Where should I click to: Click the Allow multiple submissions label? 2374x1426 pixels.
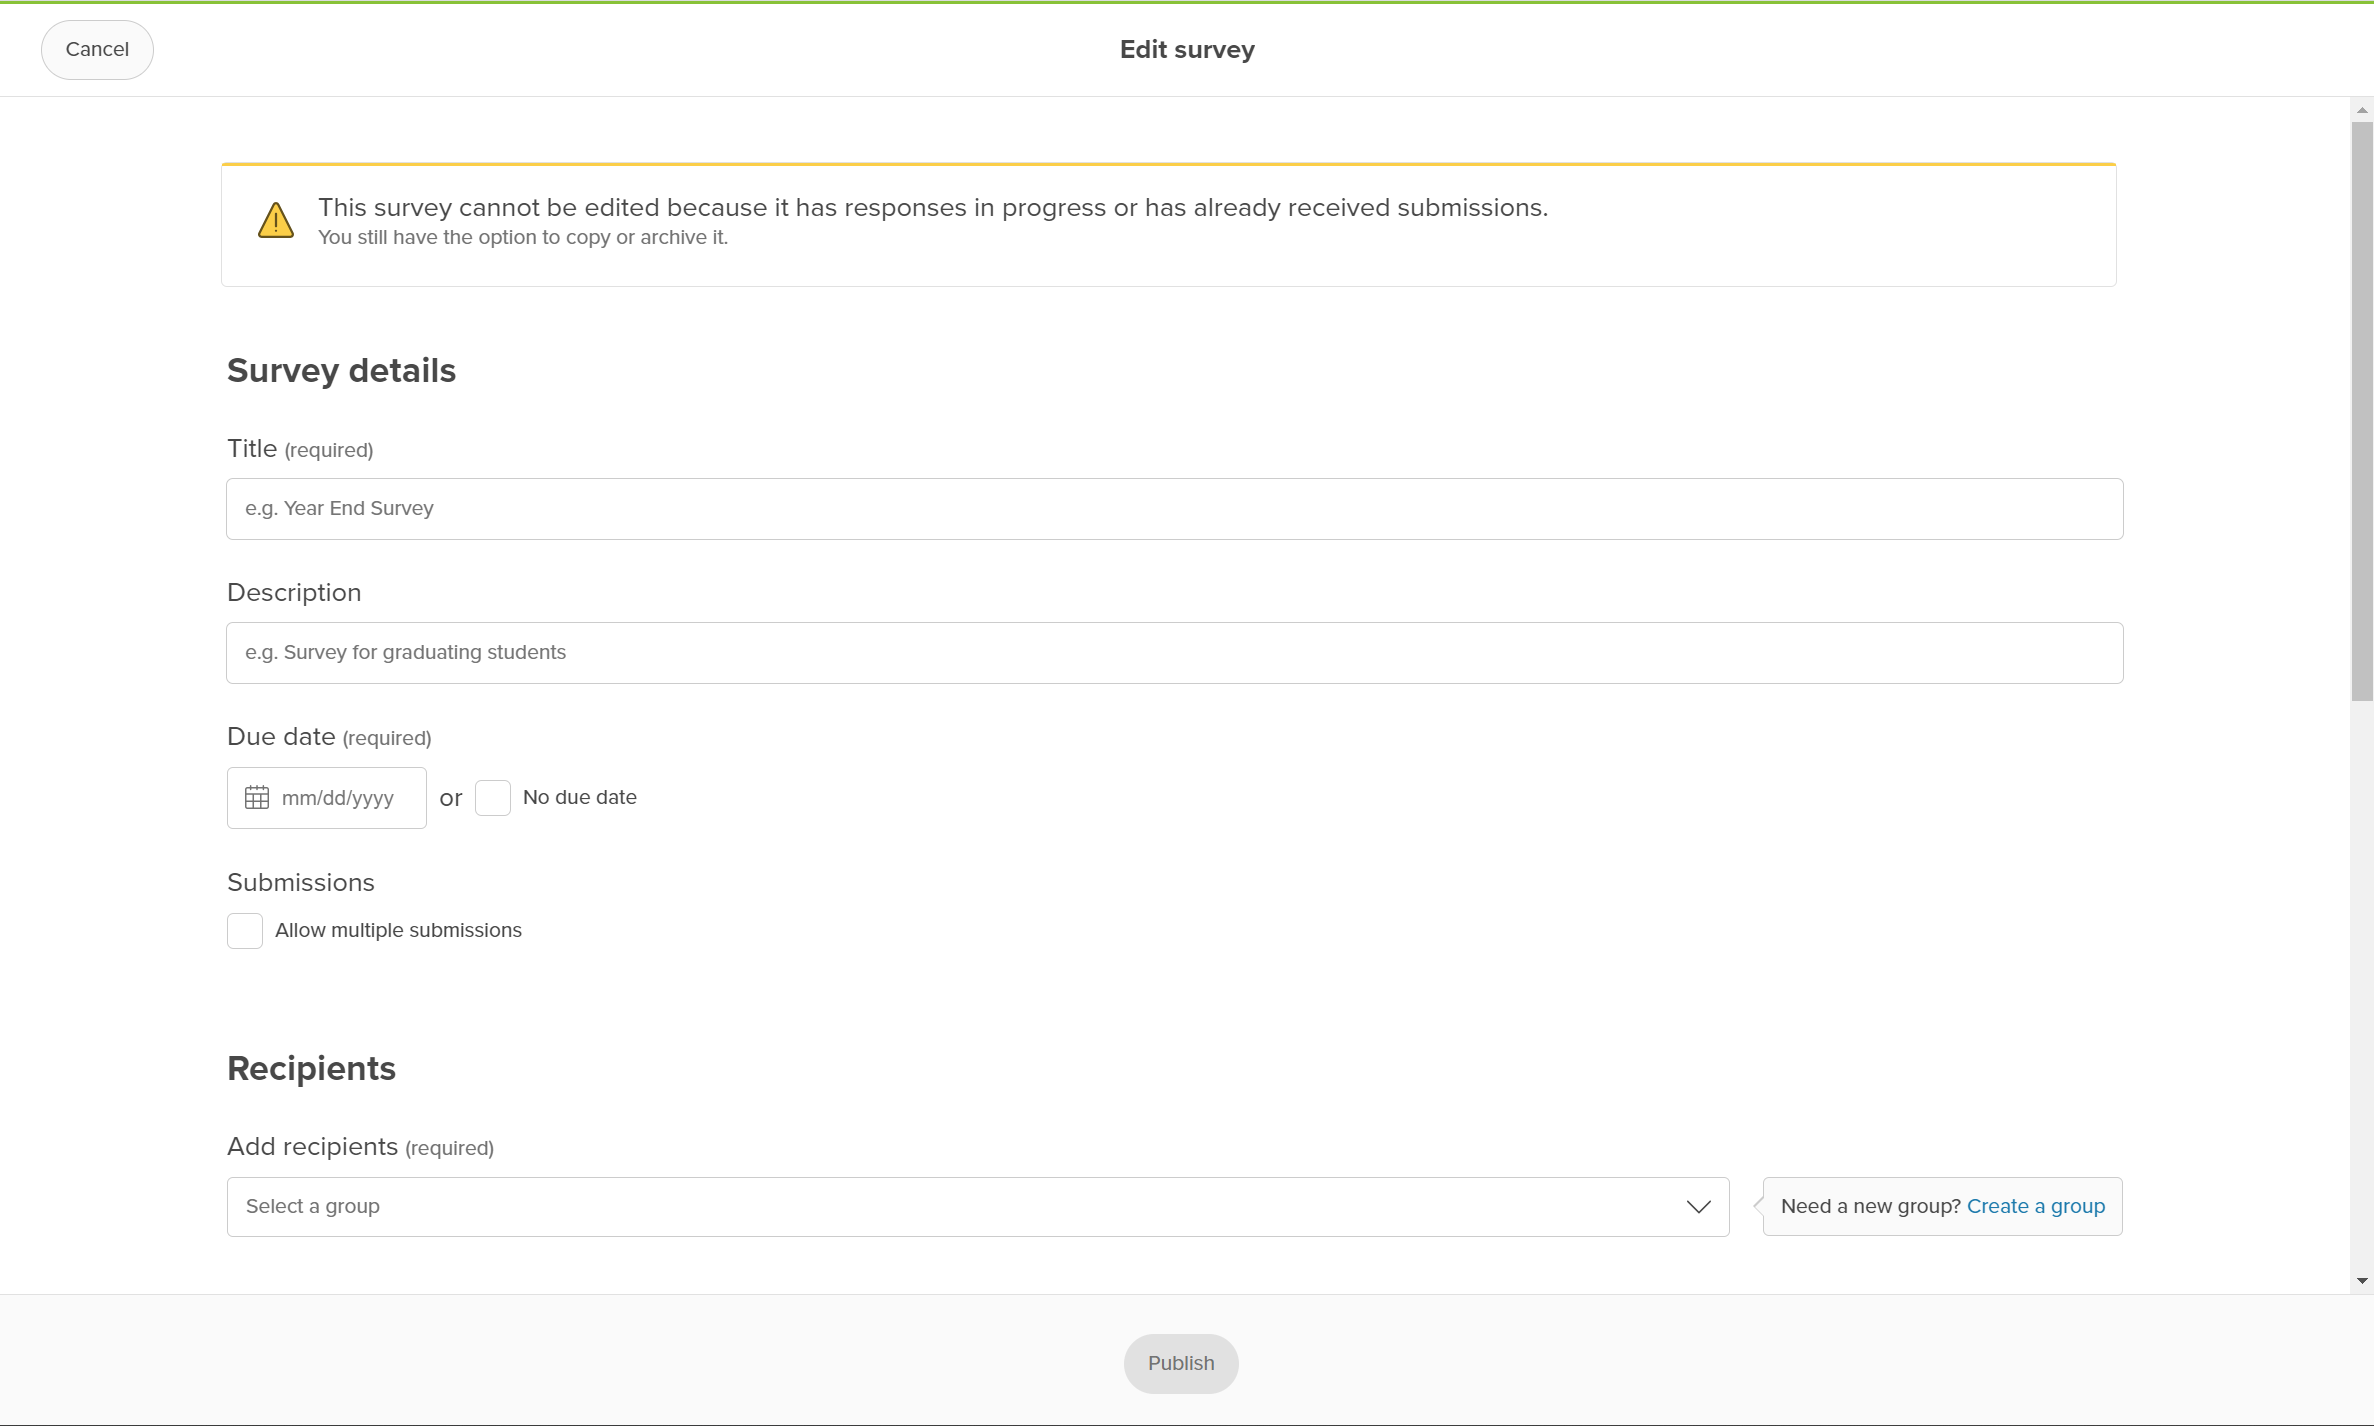click(x=398, y=930)
